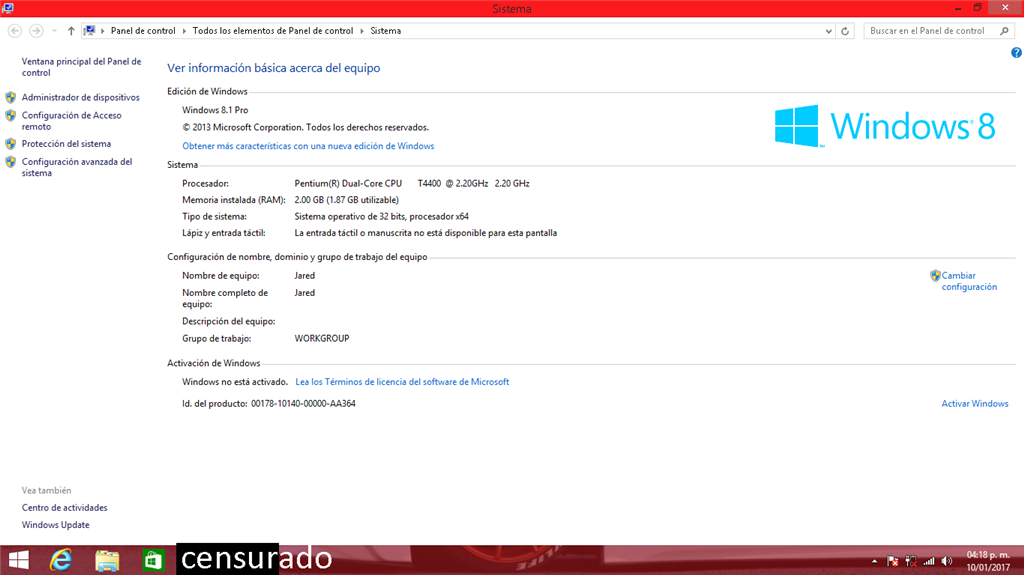The image size is (1024, 575).
Task: Click the RAM value '2.00 GB (1.87 GB utilizable)'
Action: click(346, 200)
